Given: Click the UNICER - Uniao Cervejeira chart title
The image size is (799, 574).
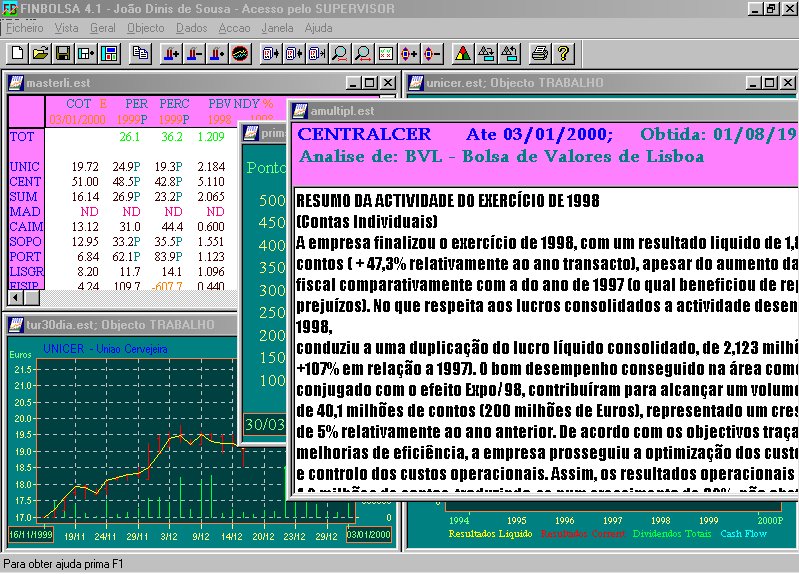Looking at the screenshot, I should pos(105,349).
